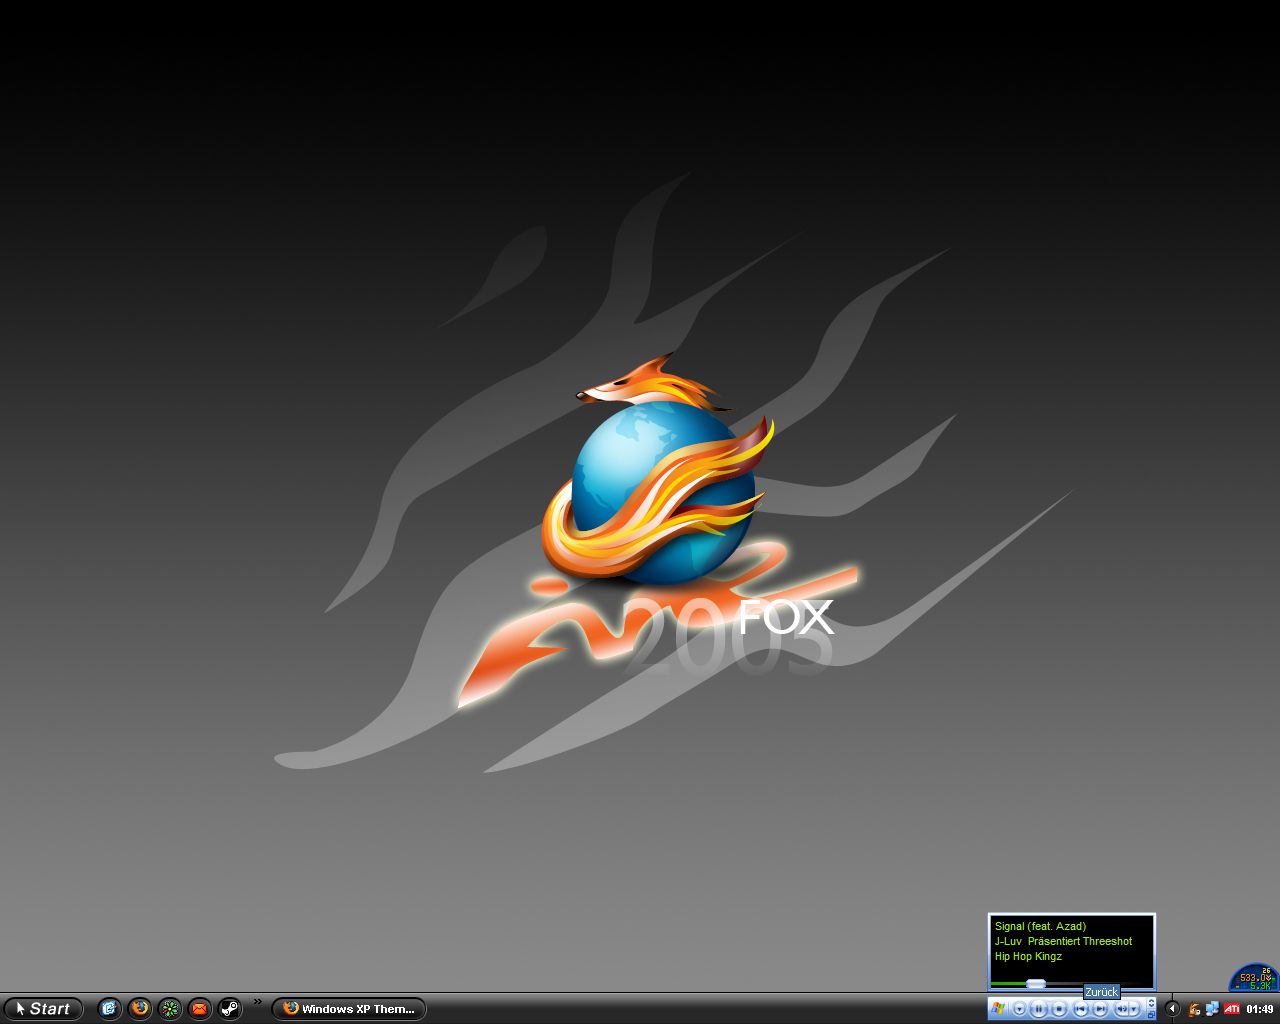Open the blue network meter gadget

point(1254,977)
